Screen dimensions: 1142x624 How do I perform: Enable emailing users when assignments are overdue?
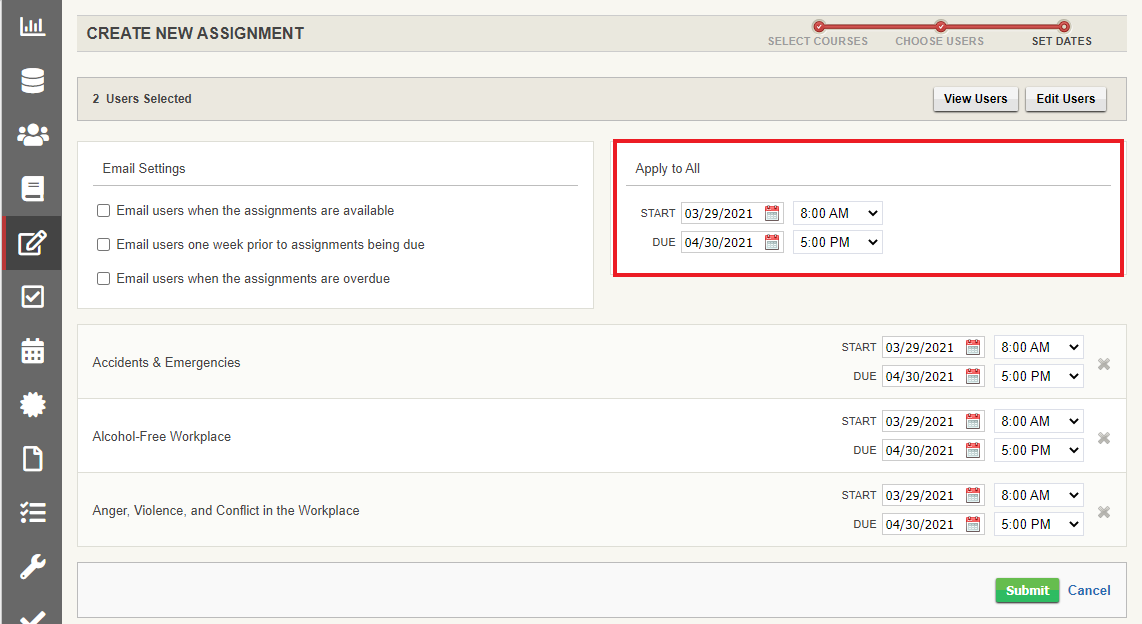[103, 278]
